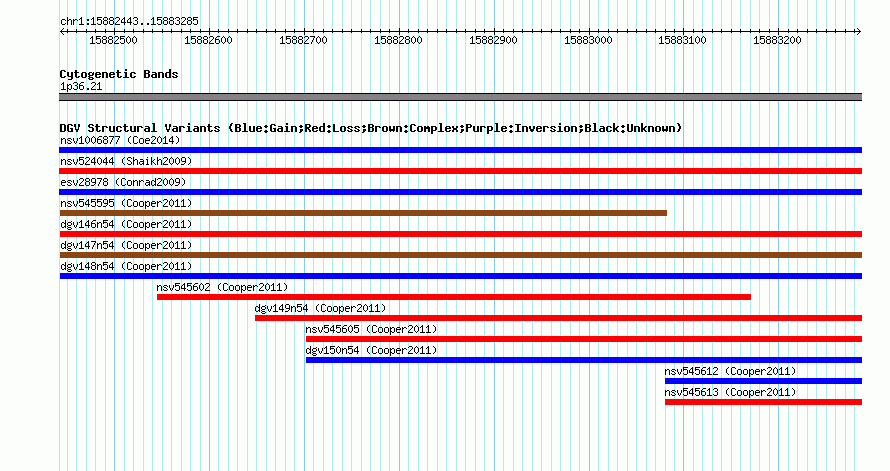
Task: Click the red dgv146n54 loss bar
Action: tap(460, 234)
